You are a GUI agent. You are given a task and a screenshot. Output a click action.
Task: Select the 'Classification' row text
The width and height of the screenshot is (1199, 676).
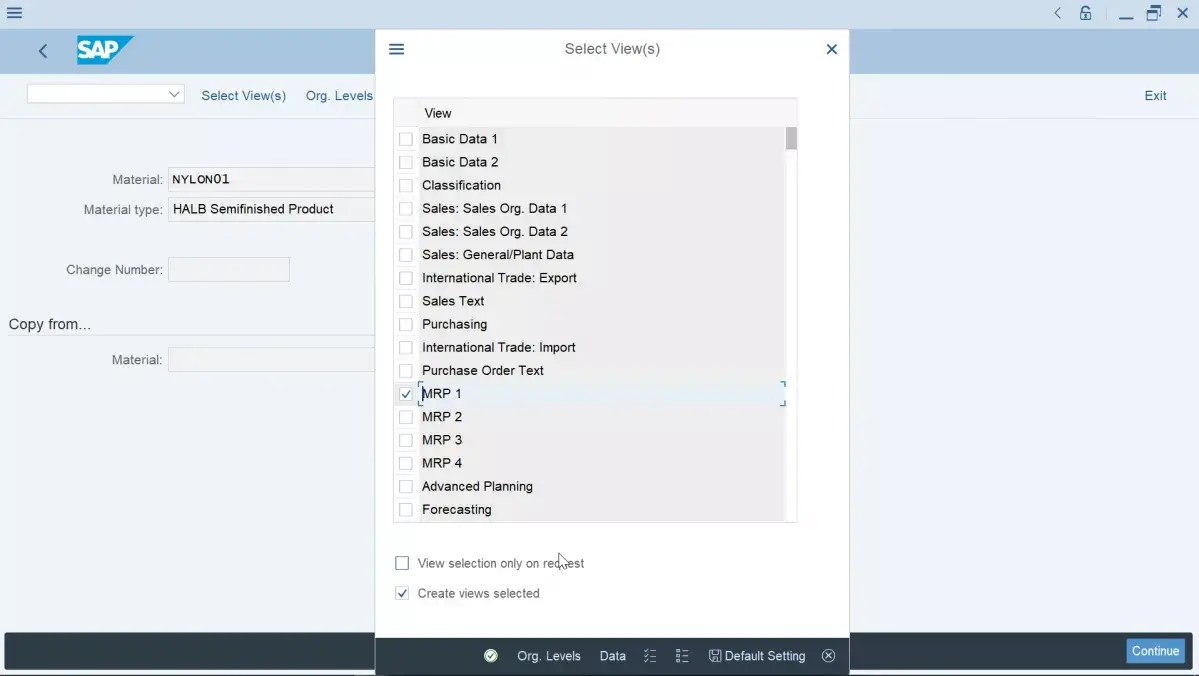461,185
